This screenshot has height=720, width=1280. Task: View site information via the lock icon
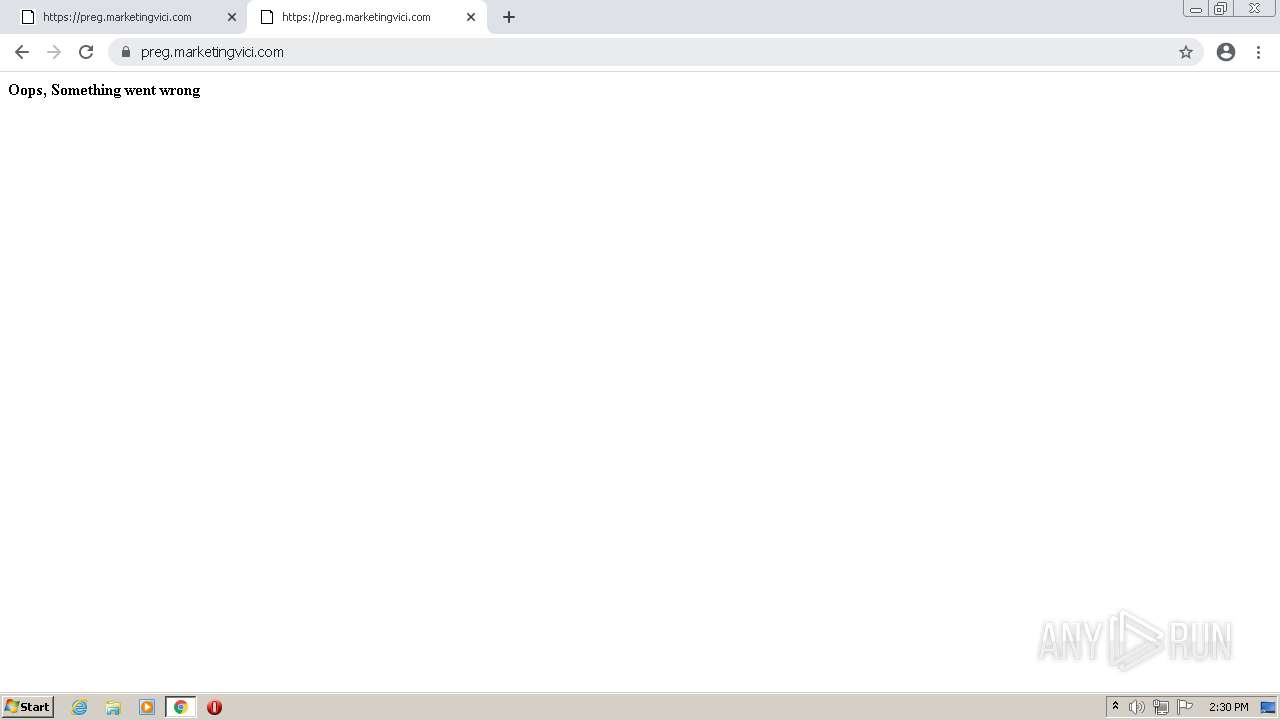click(x=126, y=52)
